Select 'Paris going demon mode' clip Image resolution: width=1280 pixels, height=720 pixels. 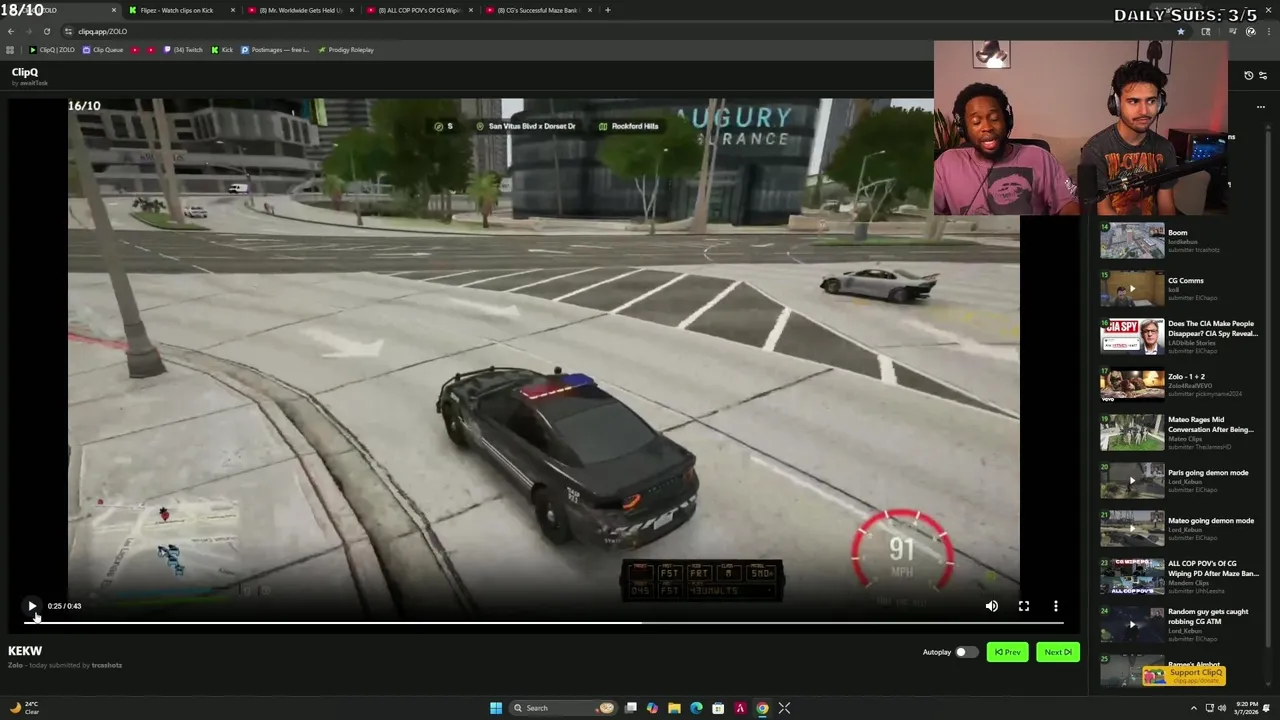point(1180,481)
